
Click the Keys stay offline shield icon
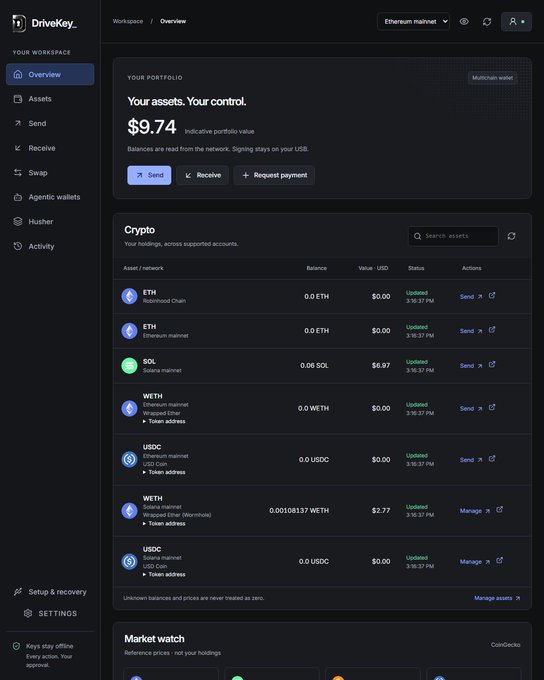(16, 646)
